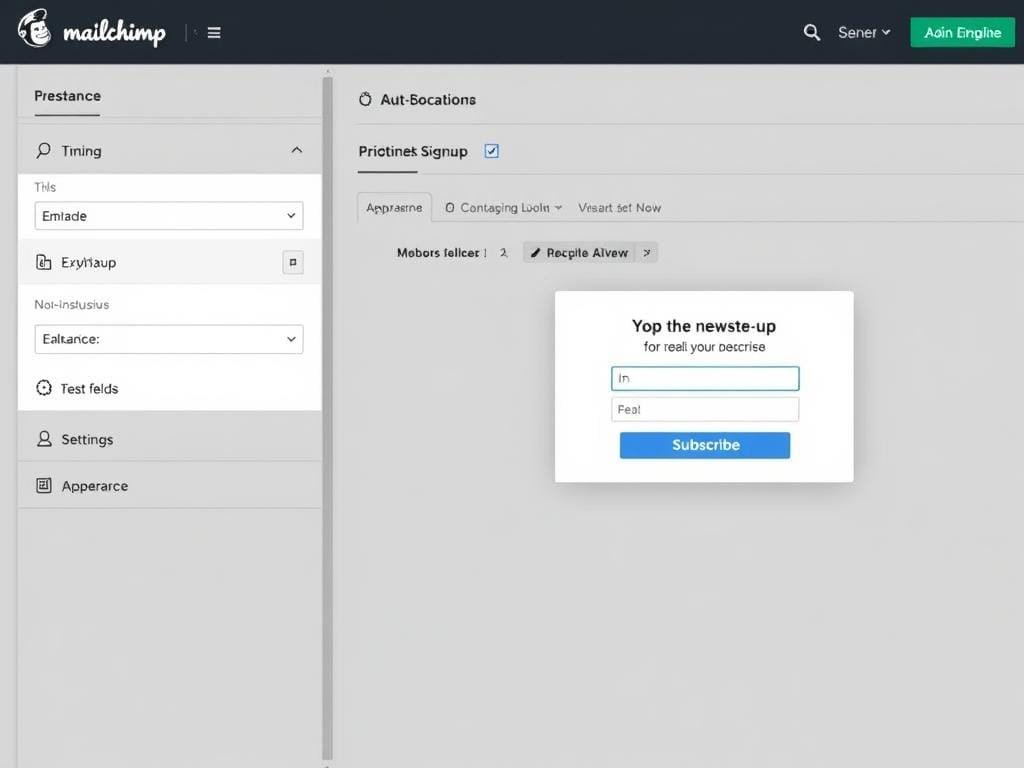Click the pencil icon on Recpile Alvew button
The height and width of the screenshot is (768, 1024).
(537, 252)
